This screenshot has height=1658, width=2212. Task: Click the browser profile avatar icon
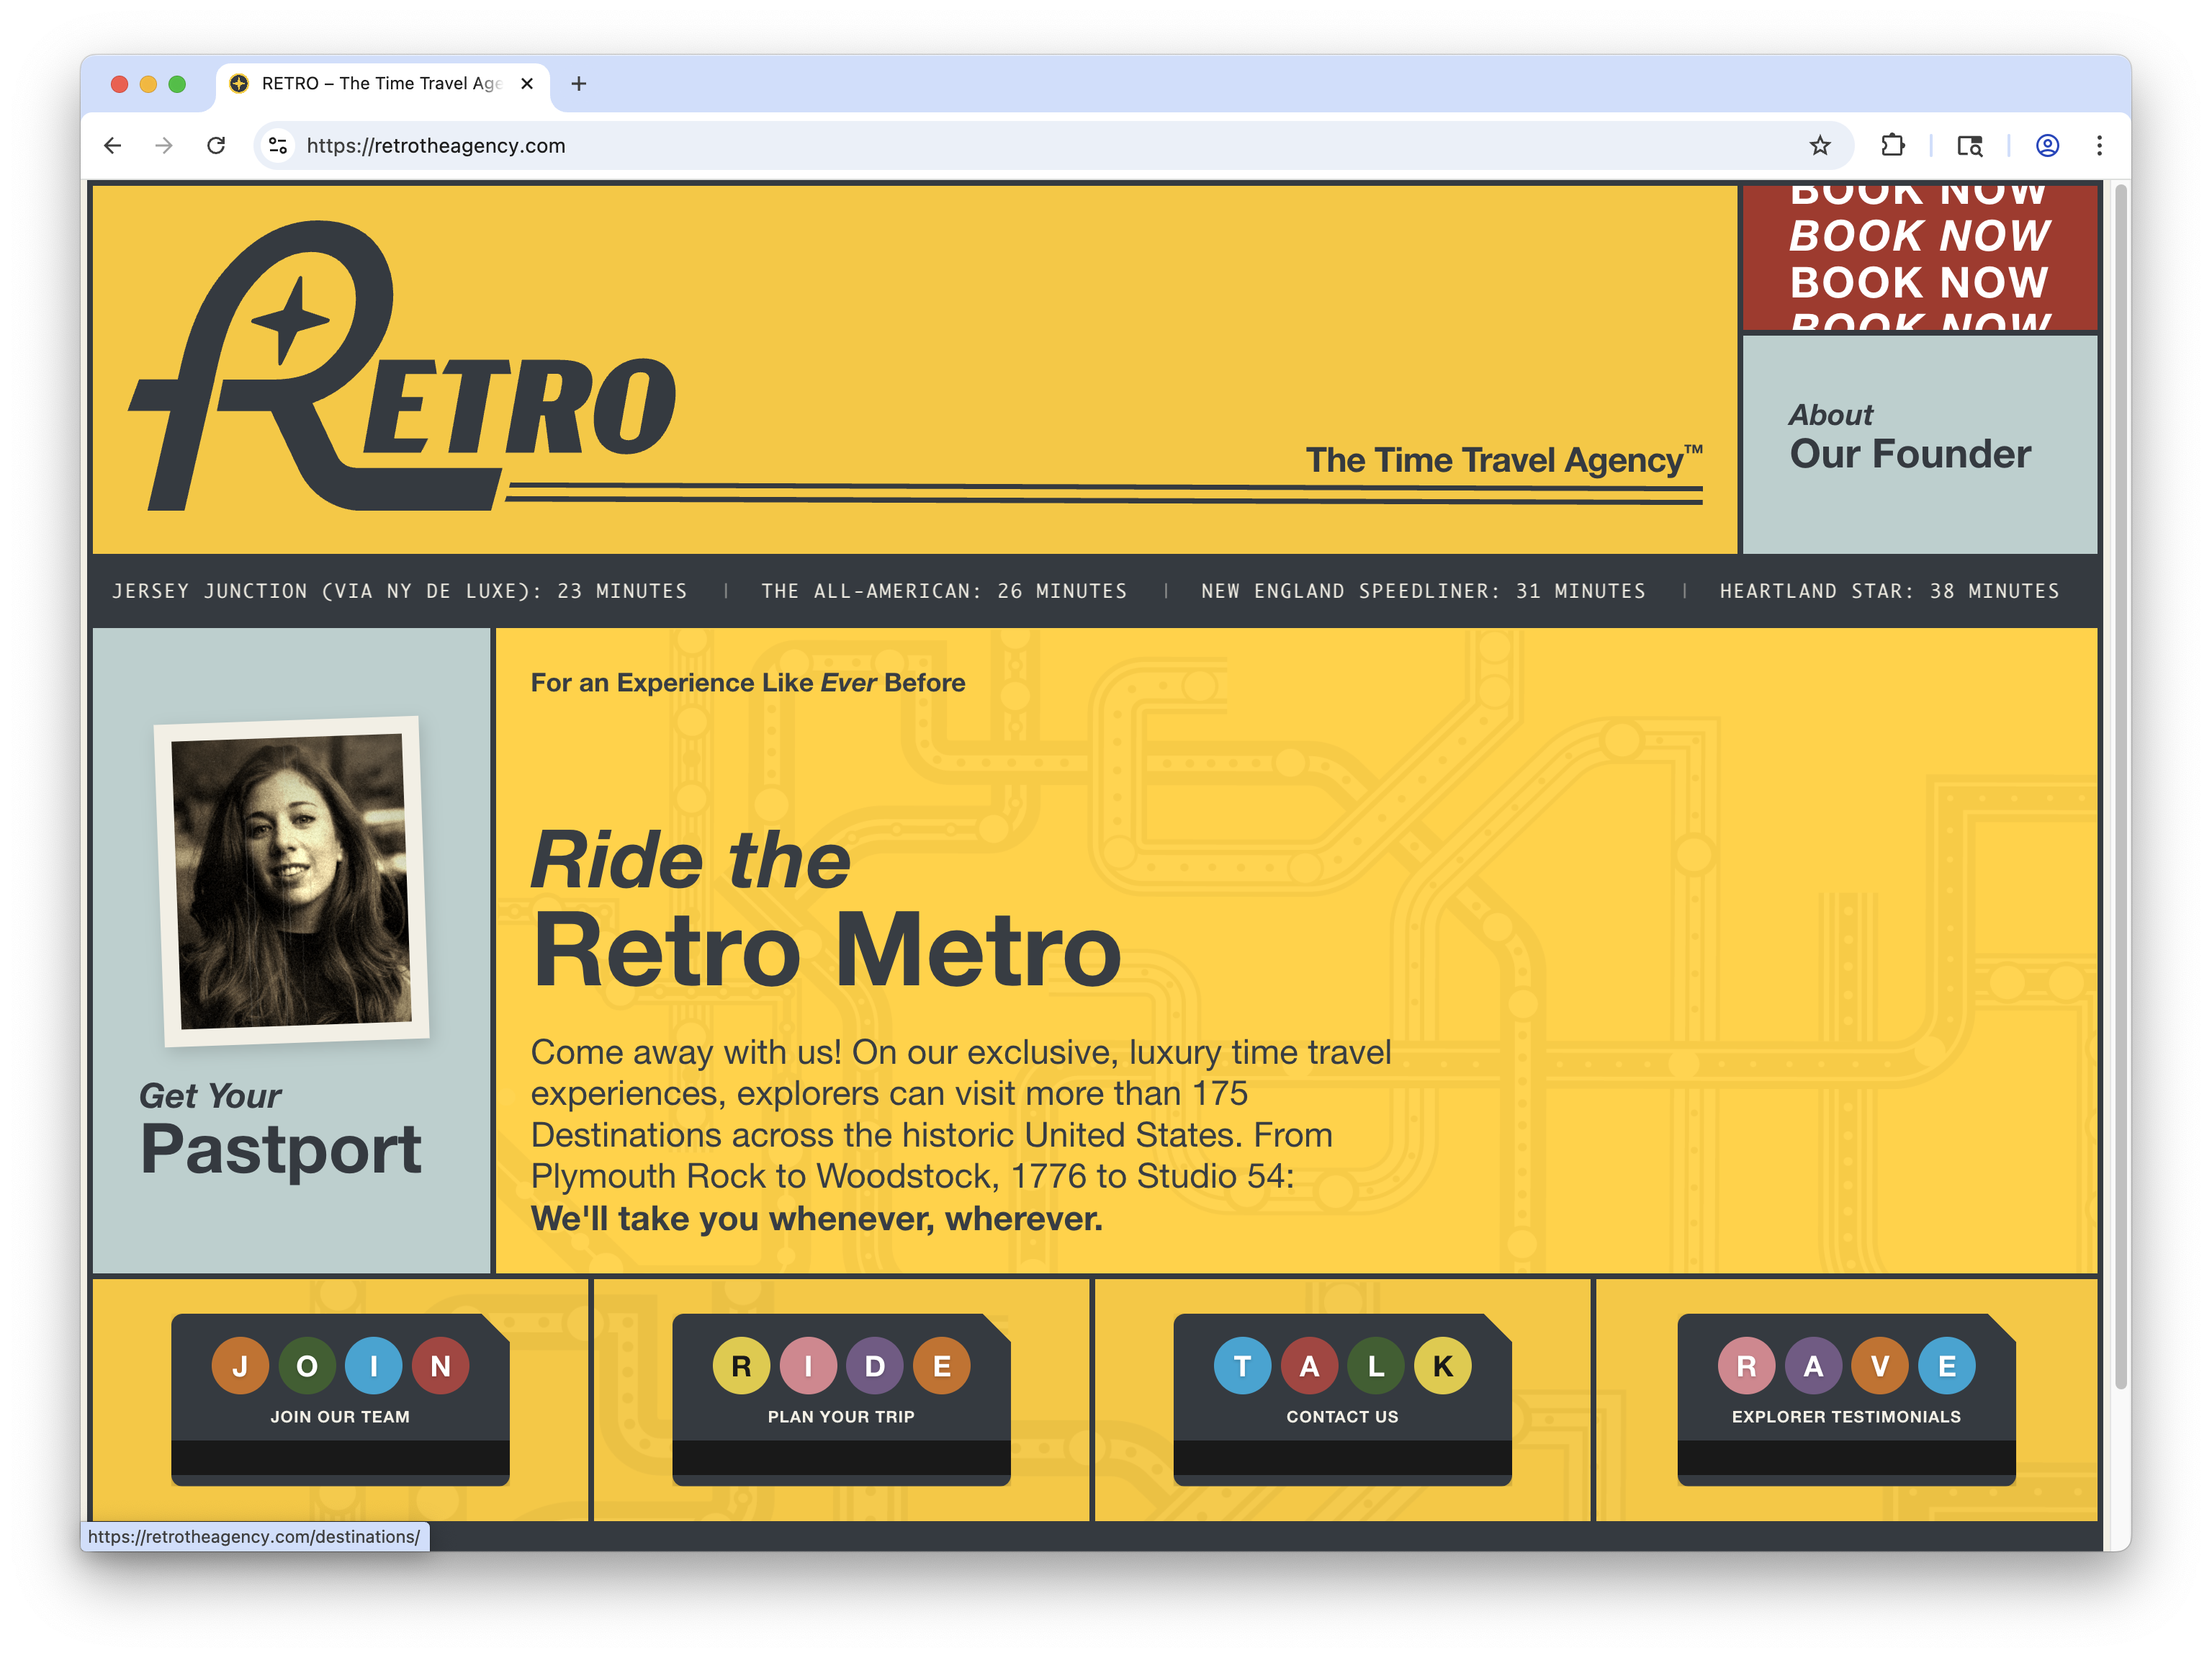(2047, 146)
